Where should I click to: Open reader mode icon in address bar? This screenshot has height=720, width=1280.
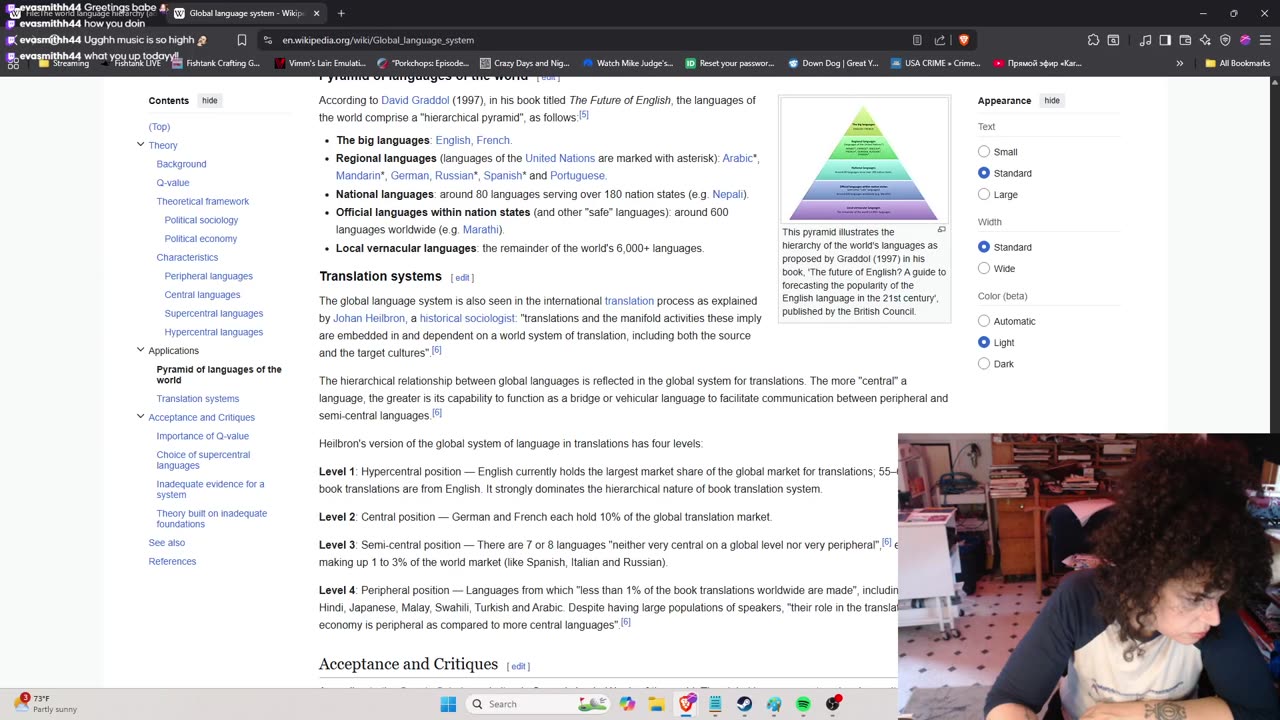point(917,40)
